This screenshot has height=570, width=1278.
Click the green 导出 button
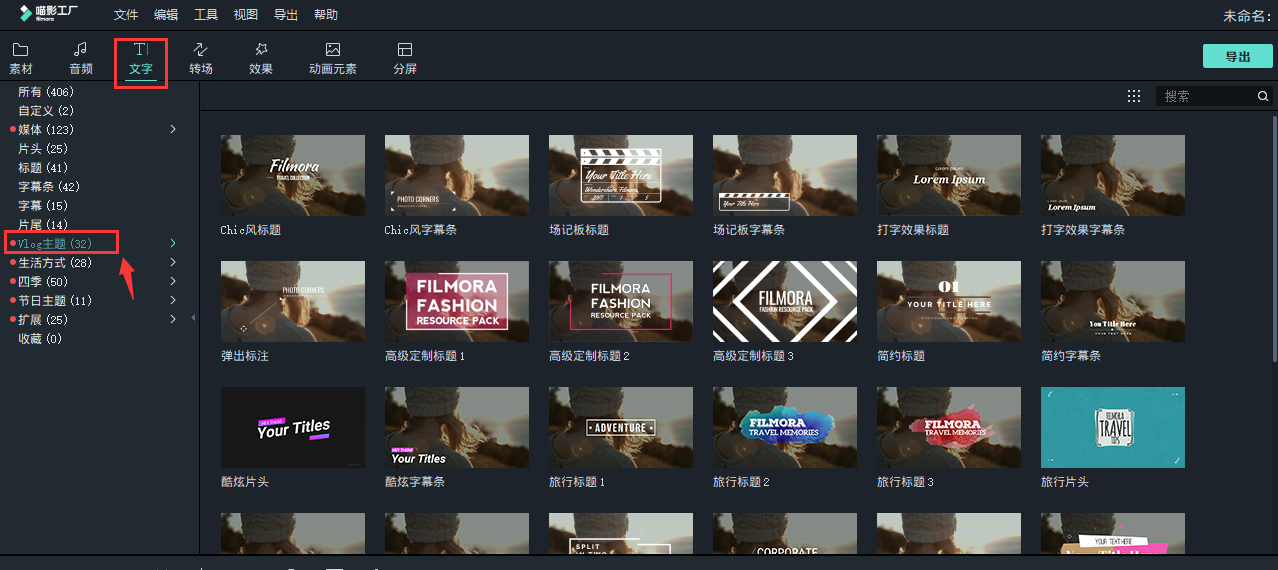point(1237,56)
